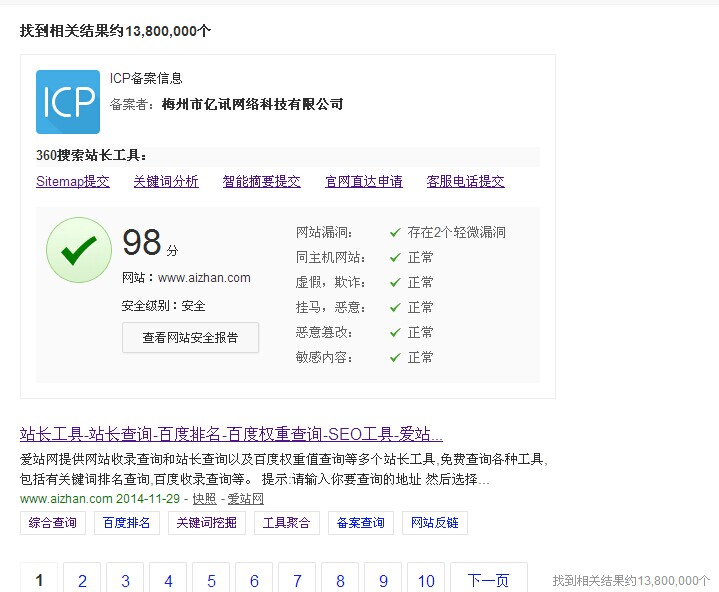Viewport: 719px width, 592px height.
Task: Click the 智能摘要提交 link
Action: point(261,182)
